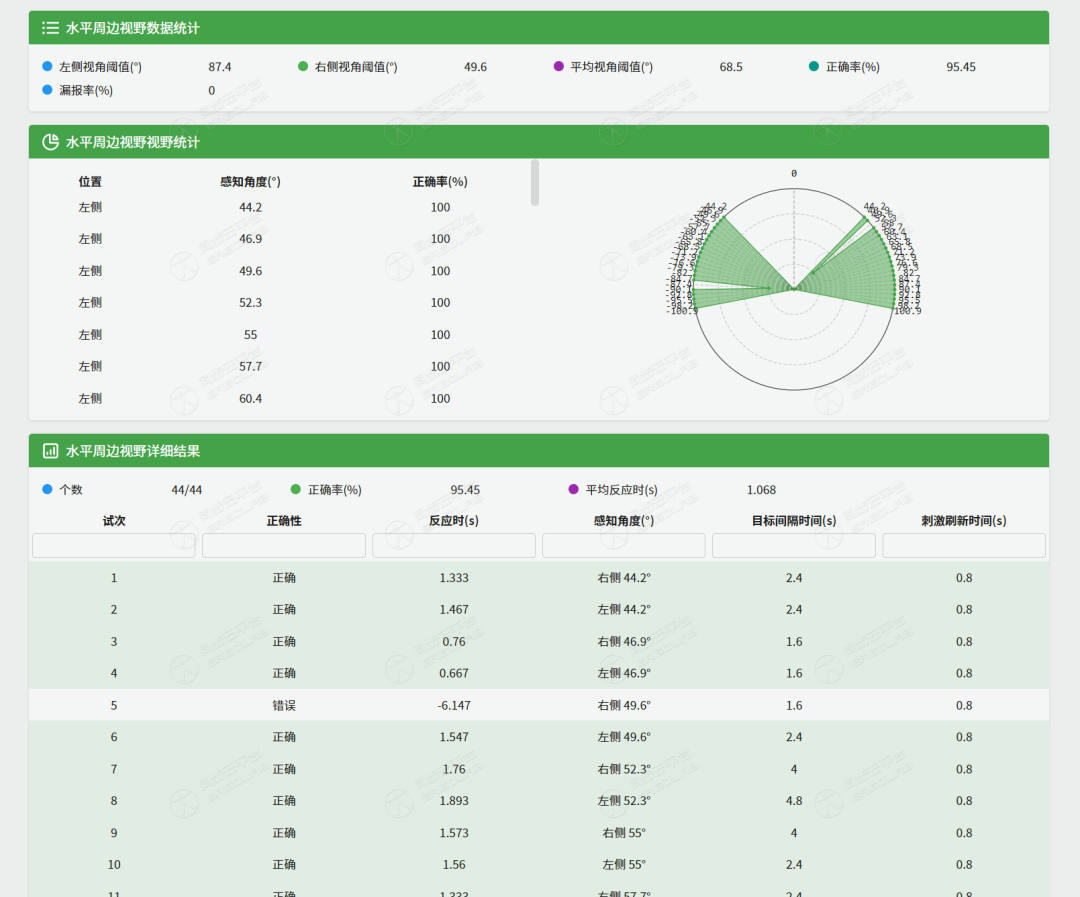Click the 正确性 column header
Screen dimensions: 1080x897
284,521
